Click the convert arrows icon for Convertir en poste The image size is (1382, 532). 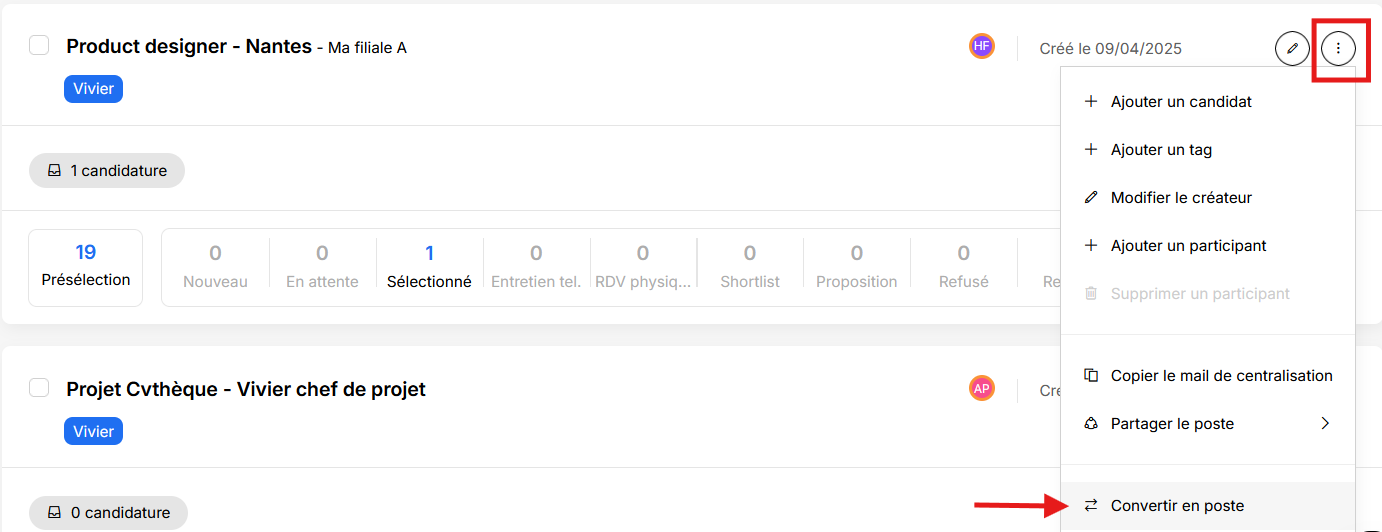pyautogui.click(x=1091, y=505)
